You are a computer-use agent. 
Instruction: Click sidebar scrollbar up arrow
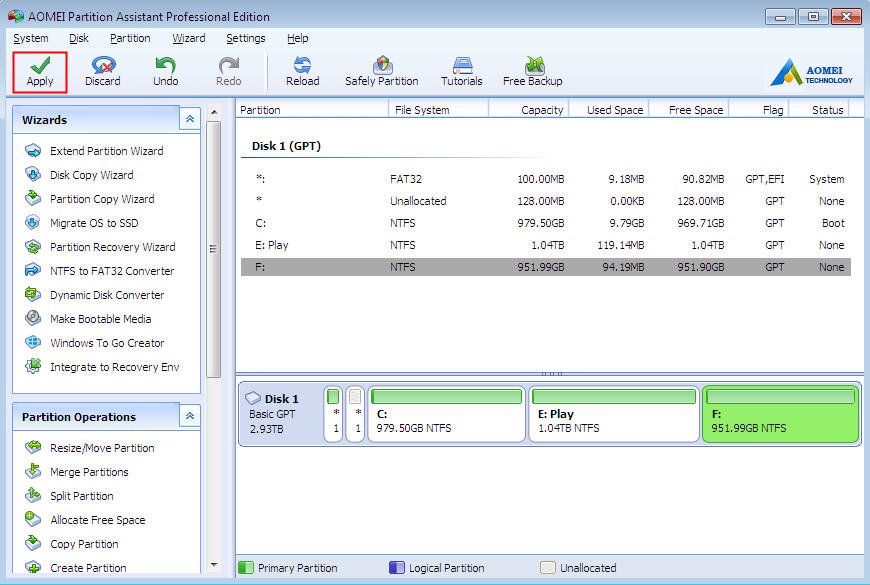[214, 112]
